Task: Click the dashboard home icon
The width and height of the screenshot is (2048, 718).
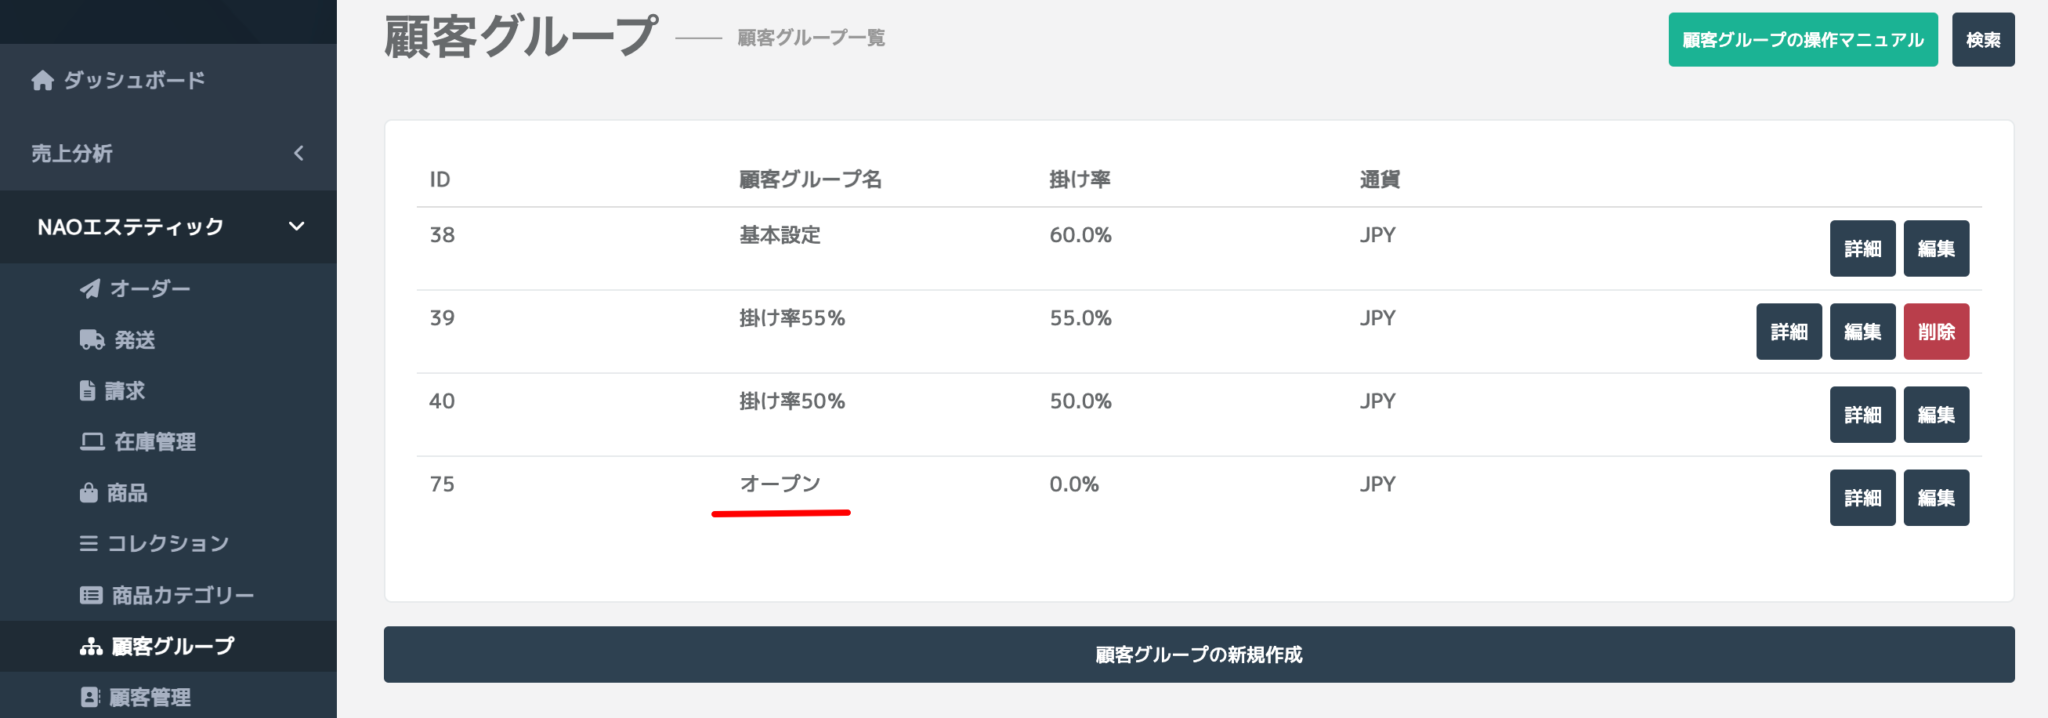Action: click(42, 80)
